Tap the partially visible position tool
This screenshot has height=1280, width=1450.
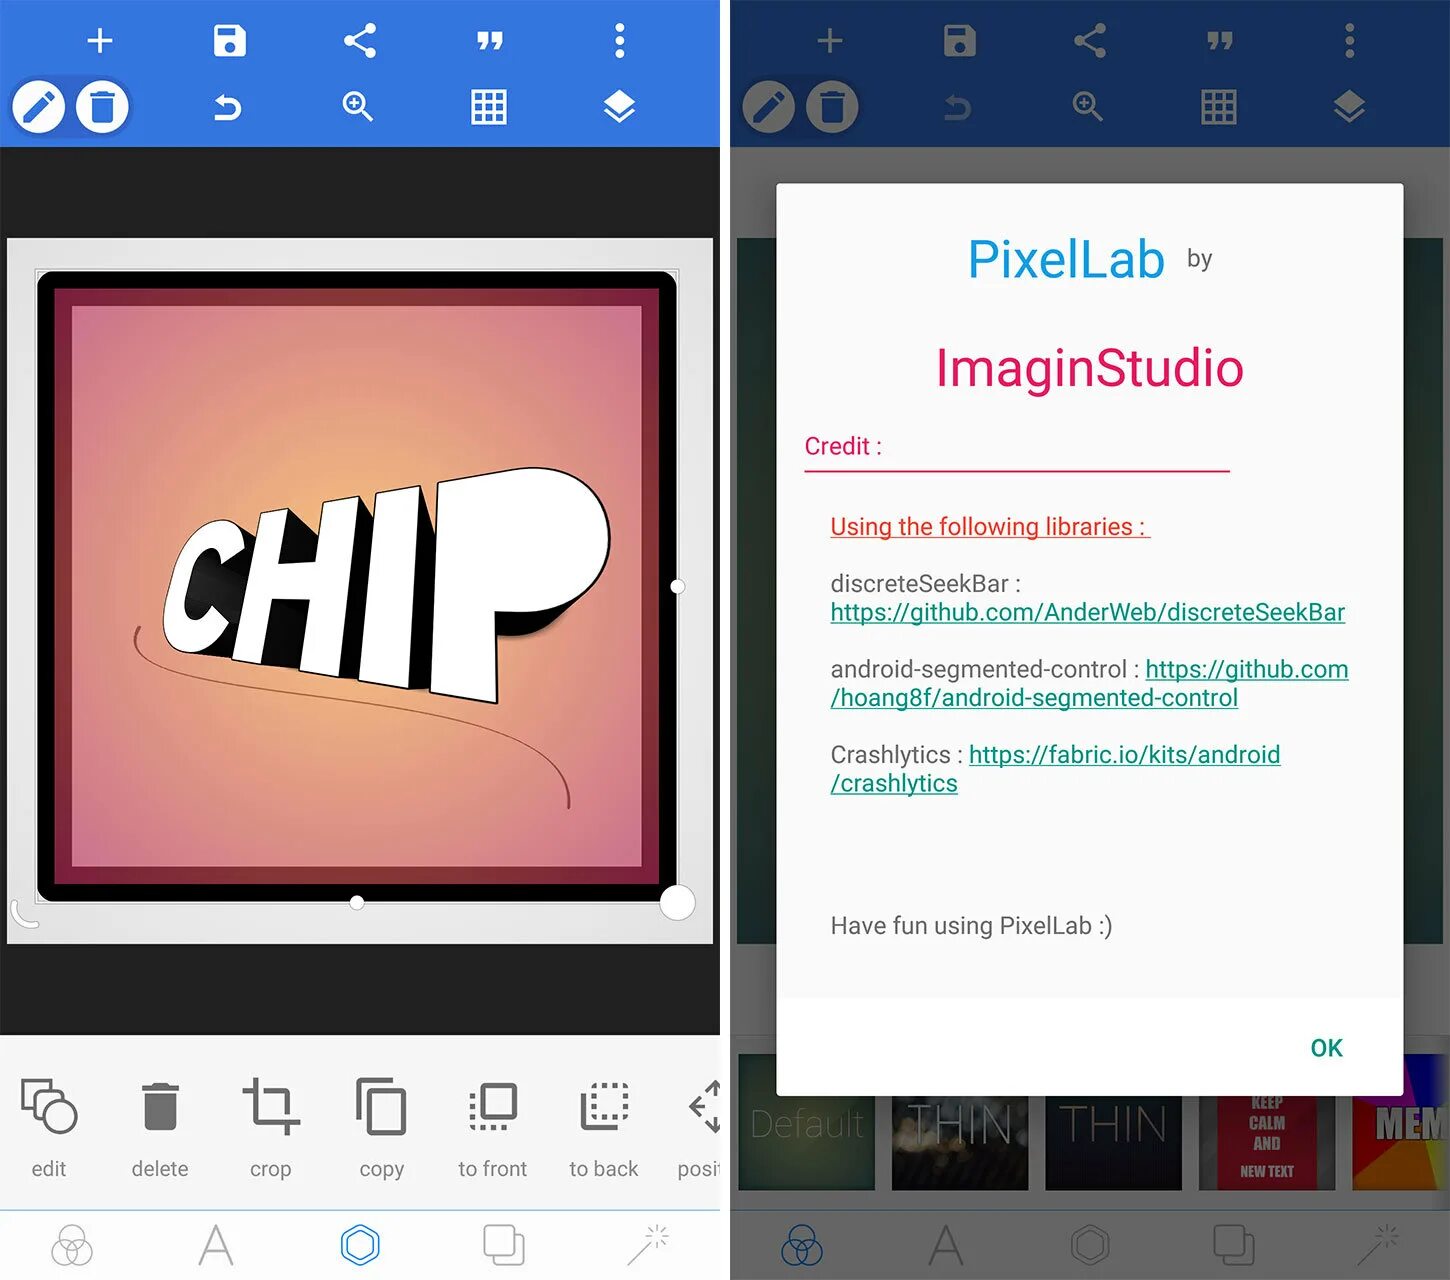coord(701,1127)
